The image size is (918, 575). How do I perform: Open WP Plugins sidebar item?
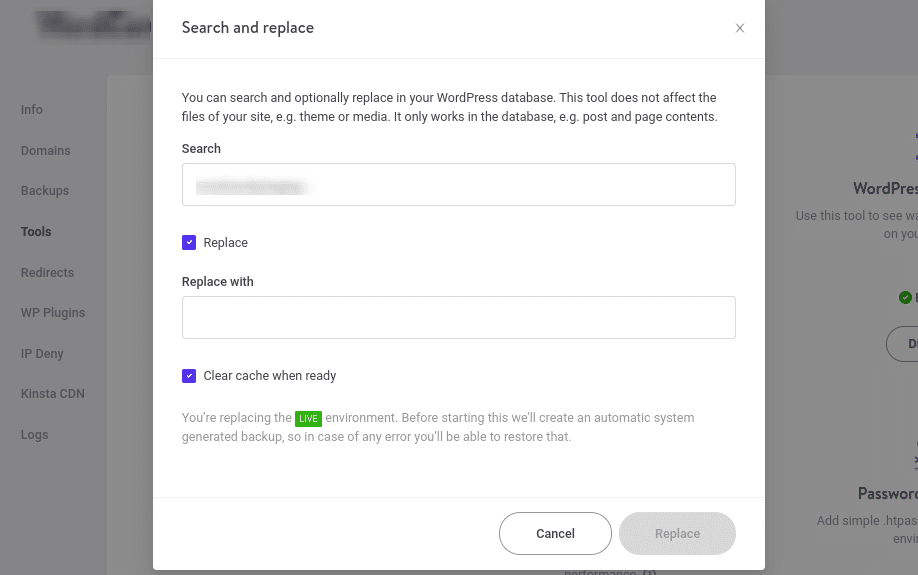pos(53,313)
